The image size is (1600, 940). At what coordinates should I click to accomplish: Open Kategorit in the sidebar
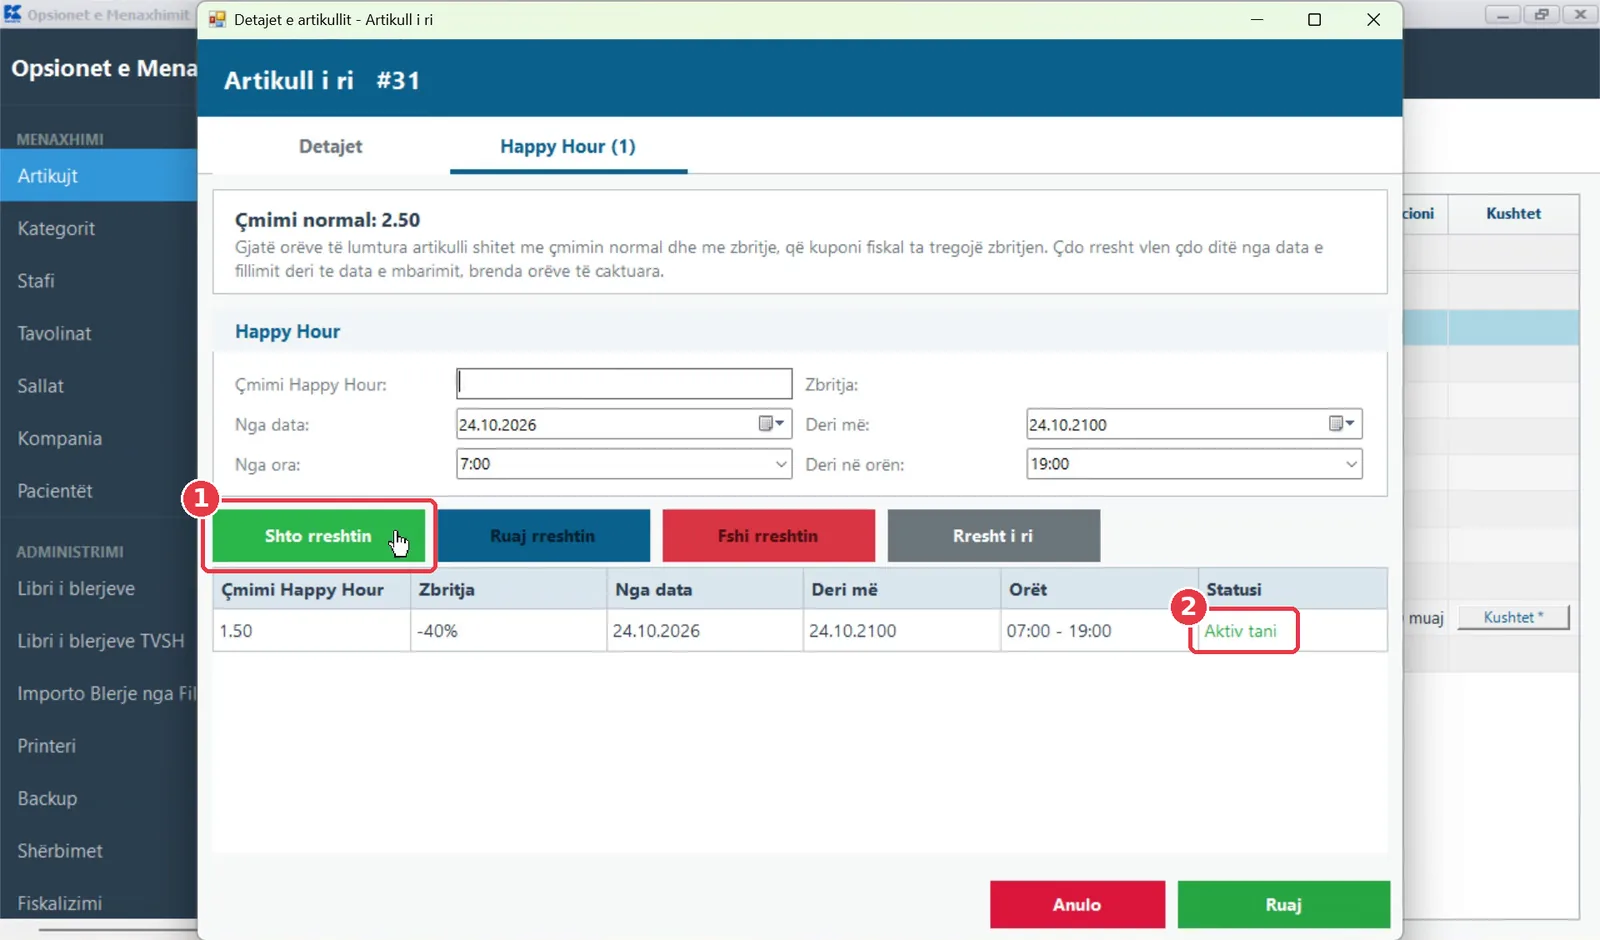coord(99,228)
